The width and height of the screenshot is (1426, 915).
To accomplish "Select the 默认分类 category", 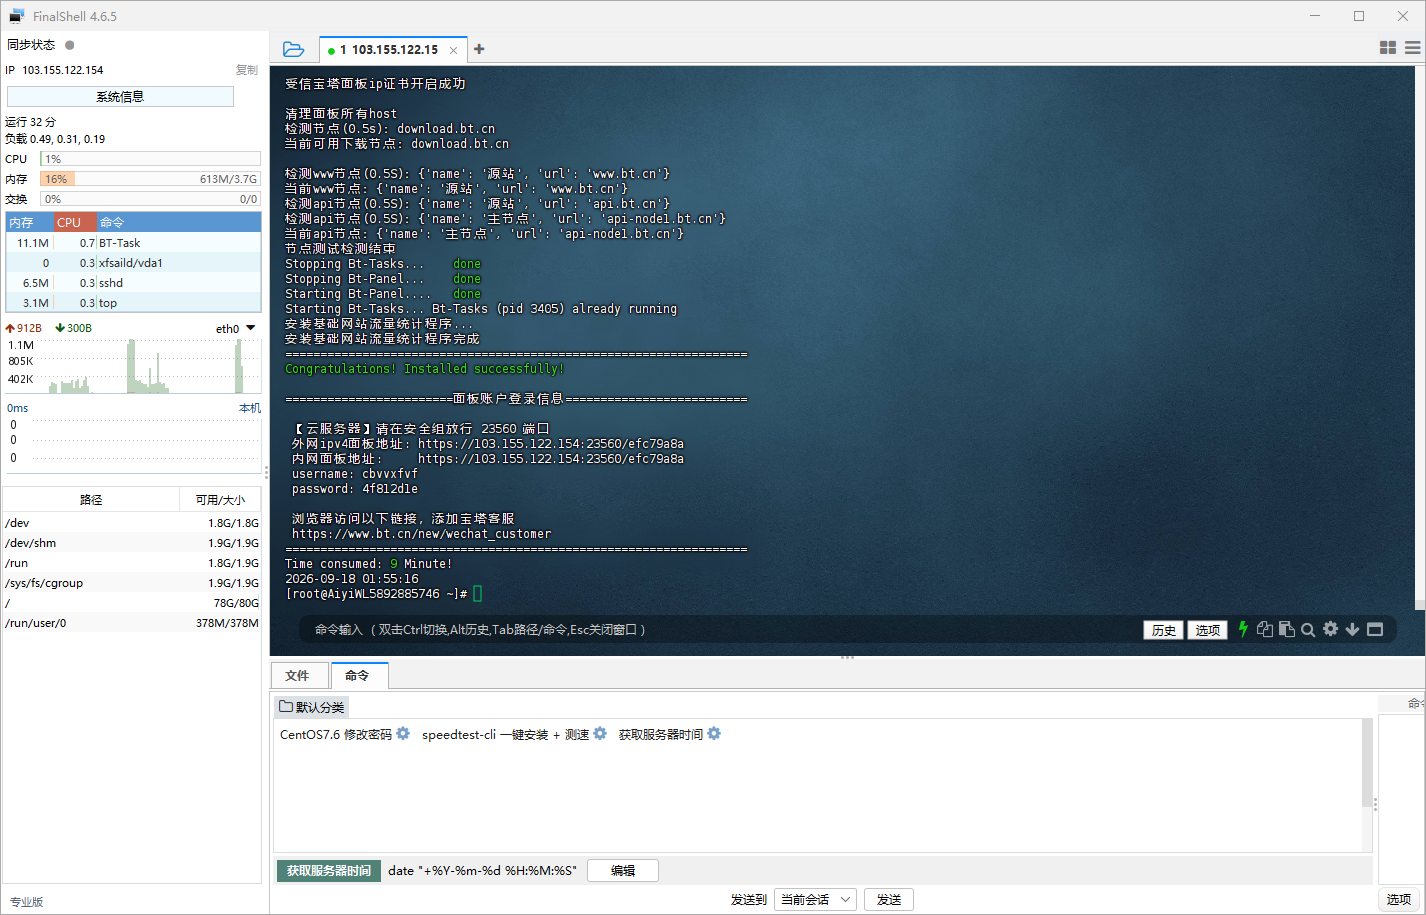I will pyautogui.click(x=312, y=707).
